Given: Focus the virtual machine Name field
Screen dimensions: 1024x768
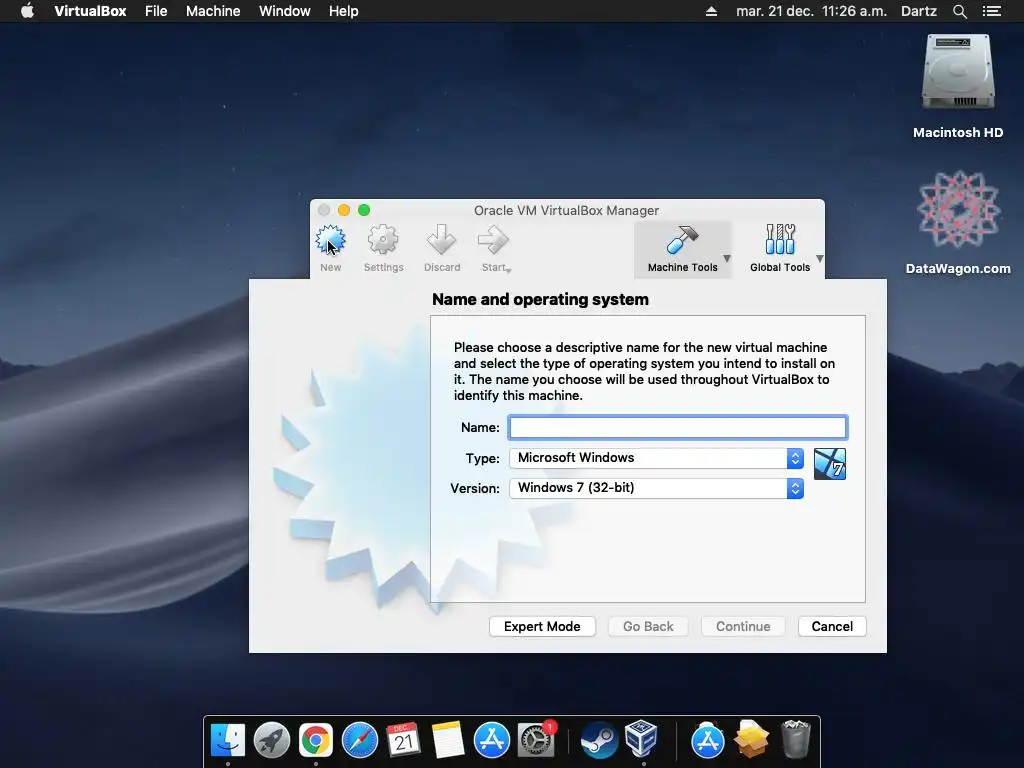Looking at the screenshot, I should click(x=678, y=427).
